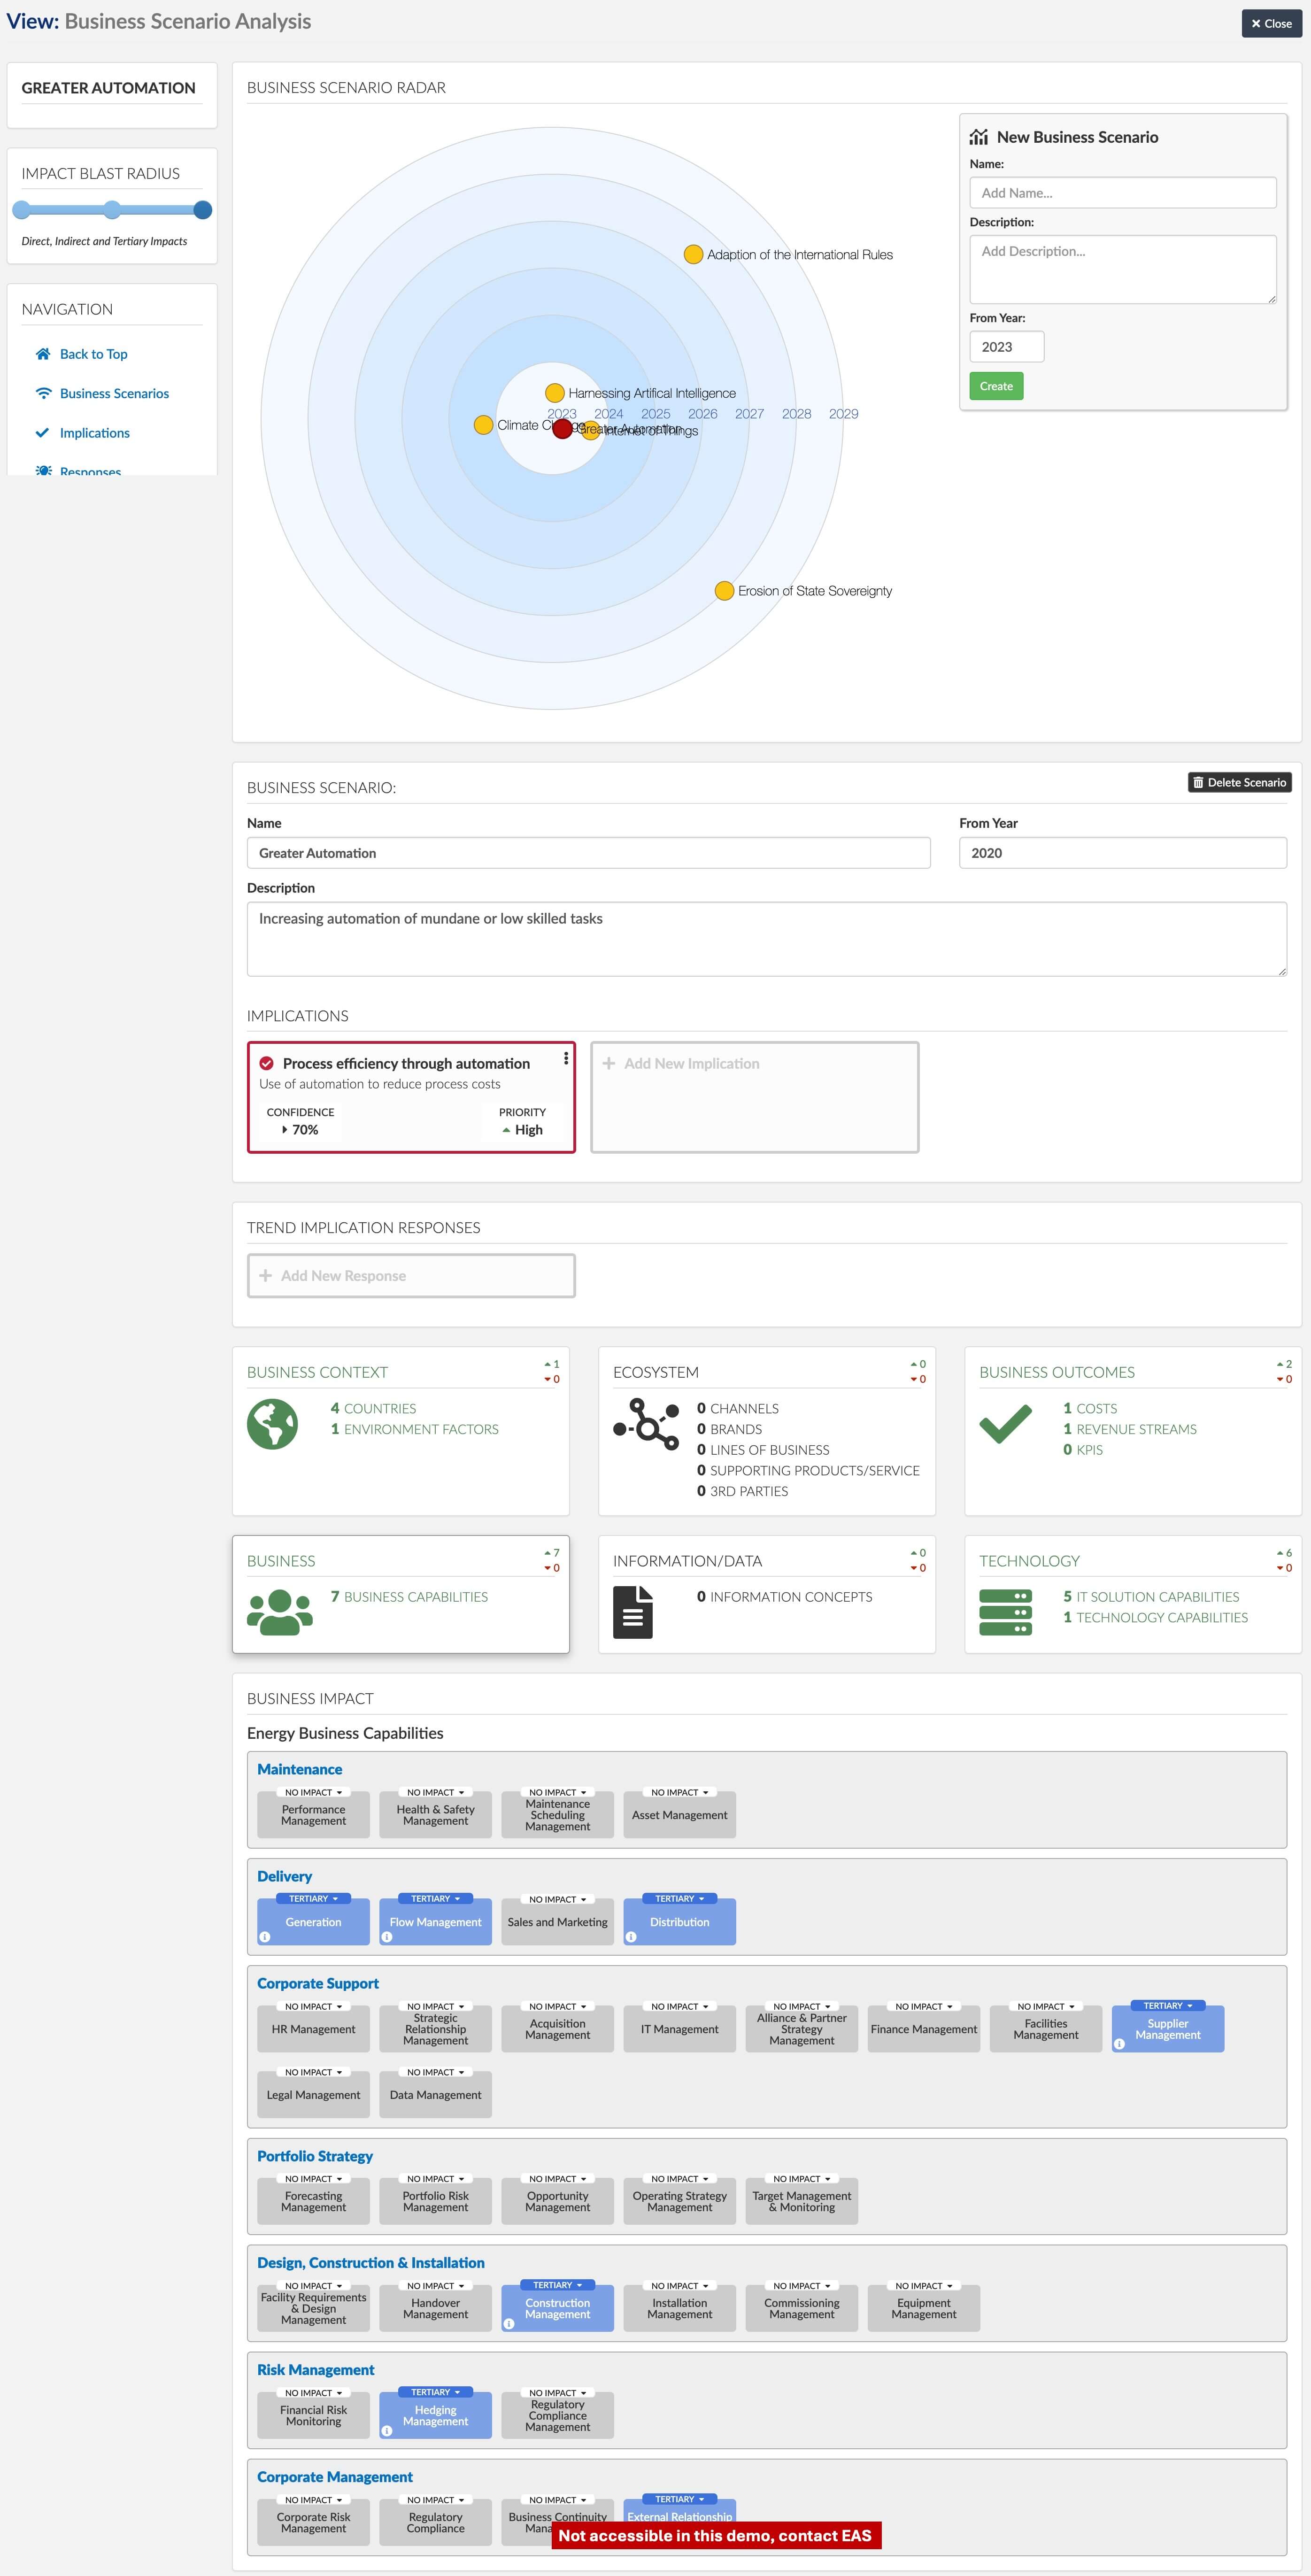Click the network nodes icon in Ecosystem
1311x2576 pixels.
point(646,1423)
